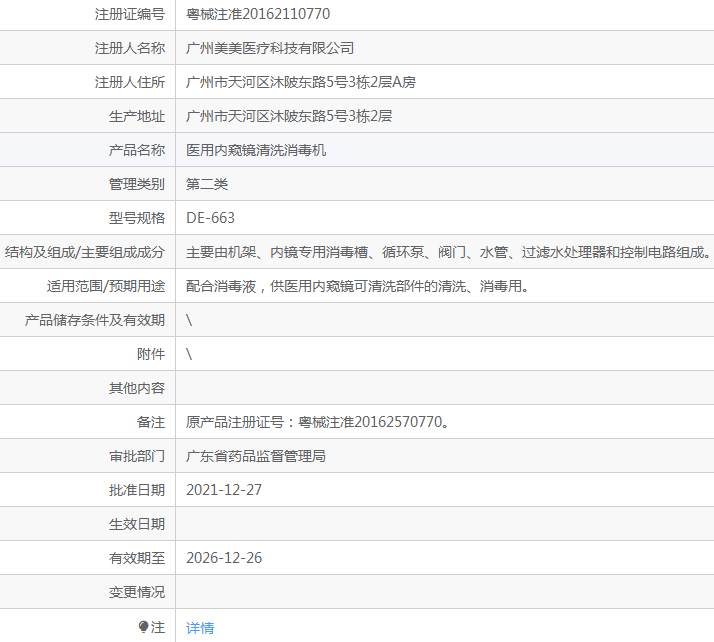Click the 结构及组成/主要组成成分 label
The height and width of the screenshot is (642, 714).
85,252
